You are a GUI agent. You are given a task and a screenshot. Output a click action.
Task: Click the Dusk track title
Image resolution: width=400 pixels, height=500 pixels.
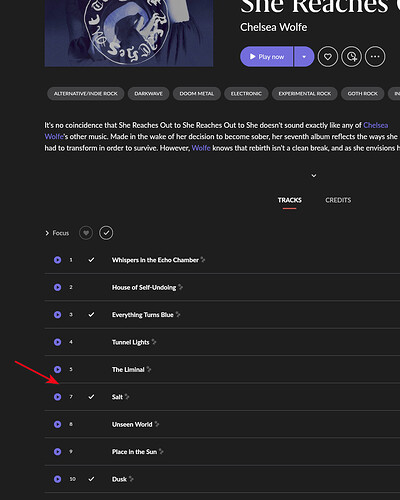(119, 479)
